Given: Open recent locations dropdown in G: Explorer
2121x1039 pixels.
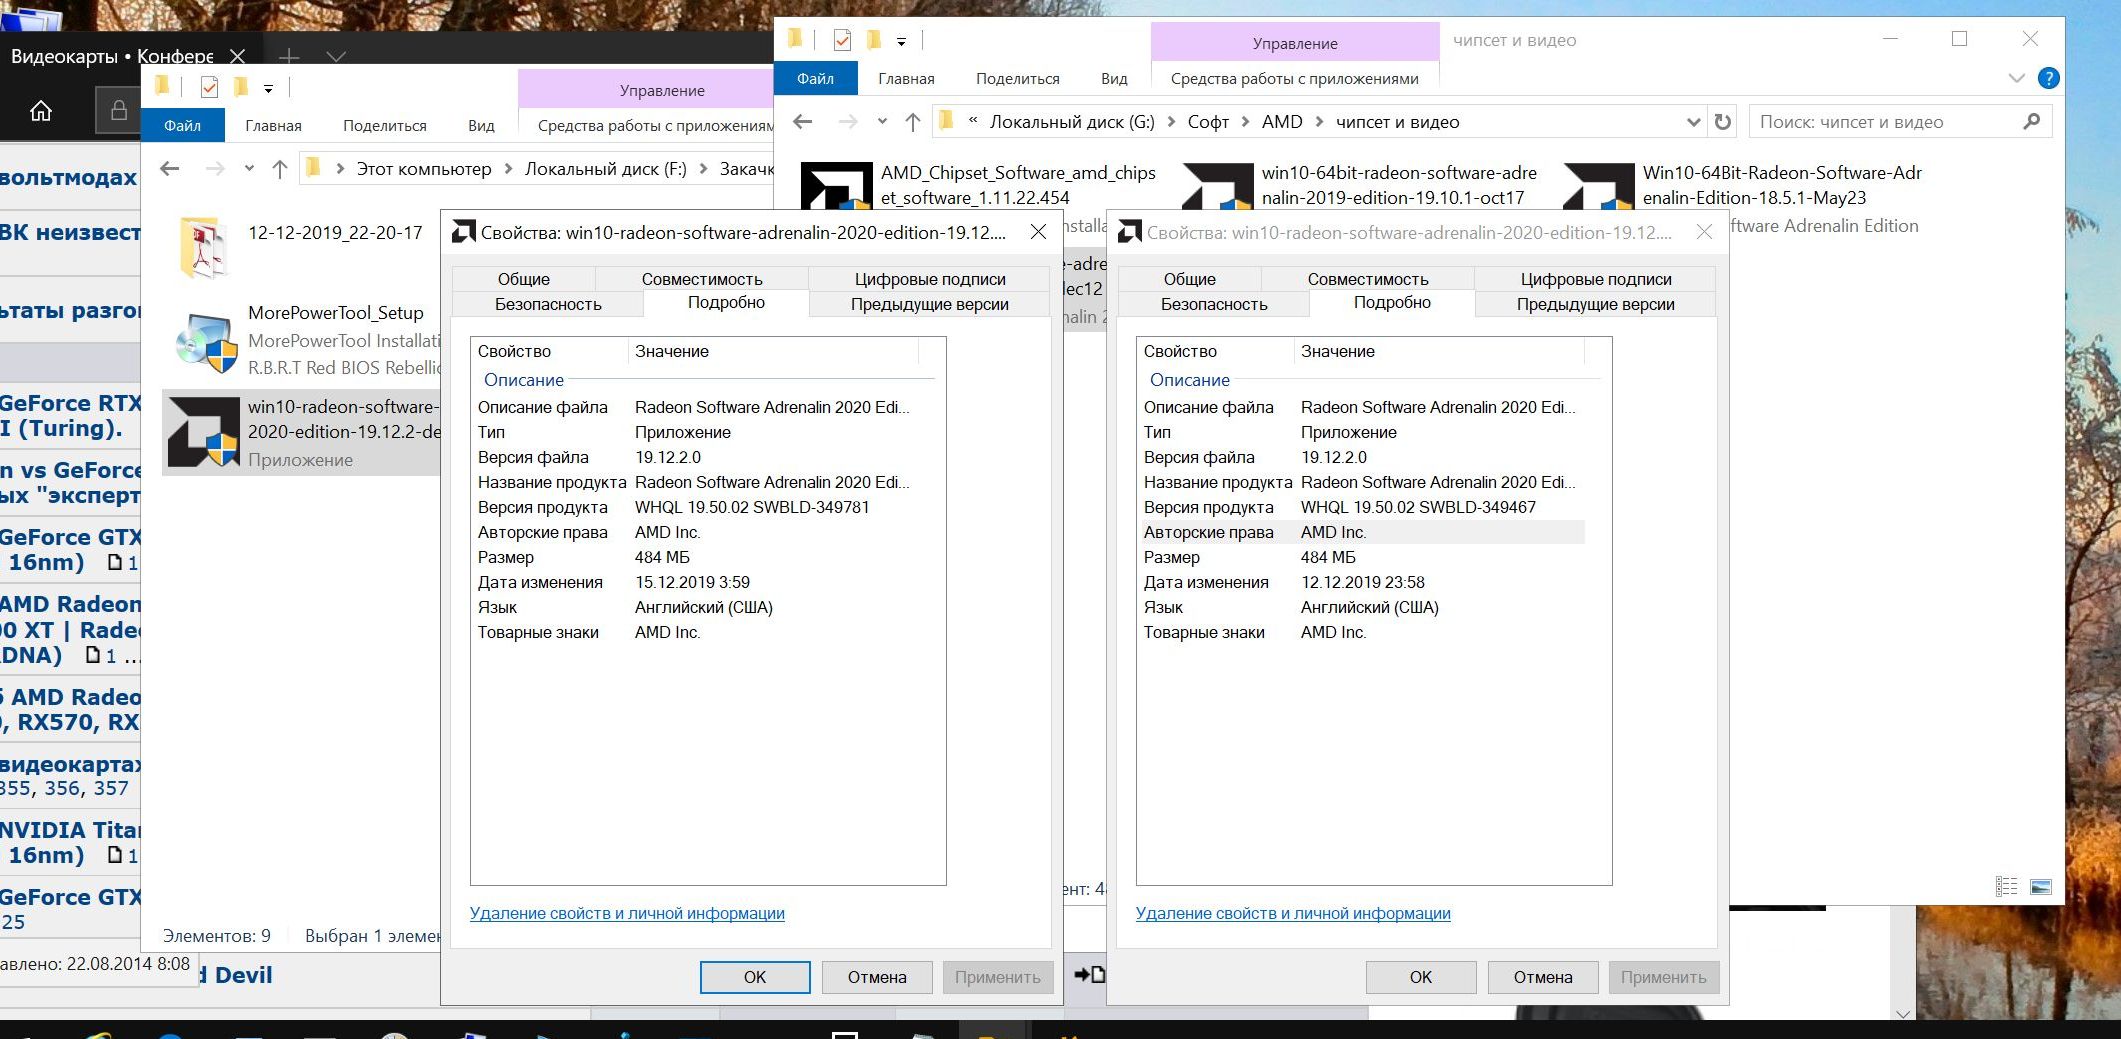Looking at the screenshot, I should pyautogui.click(x=881, y=122).
